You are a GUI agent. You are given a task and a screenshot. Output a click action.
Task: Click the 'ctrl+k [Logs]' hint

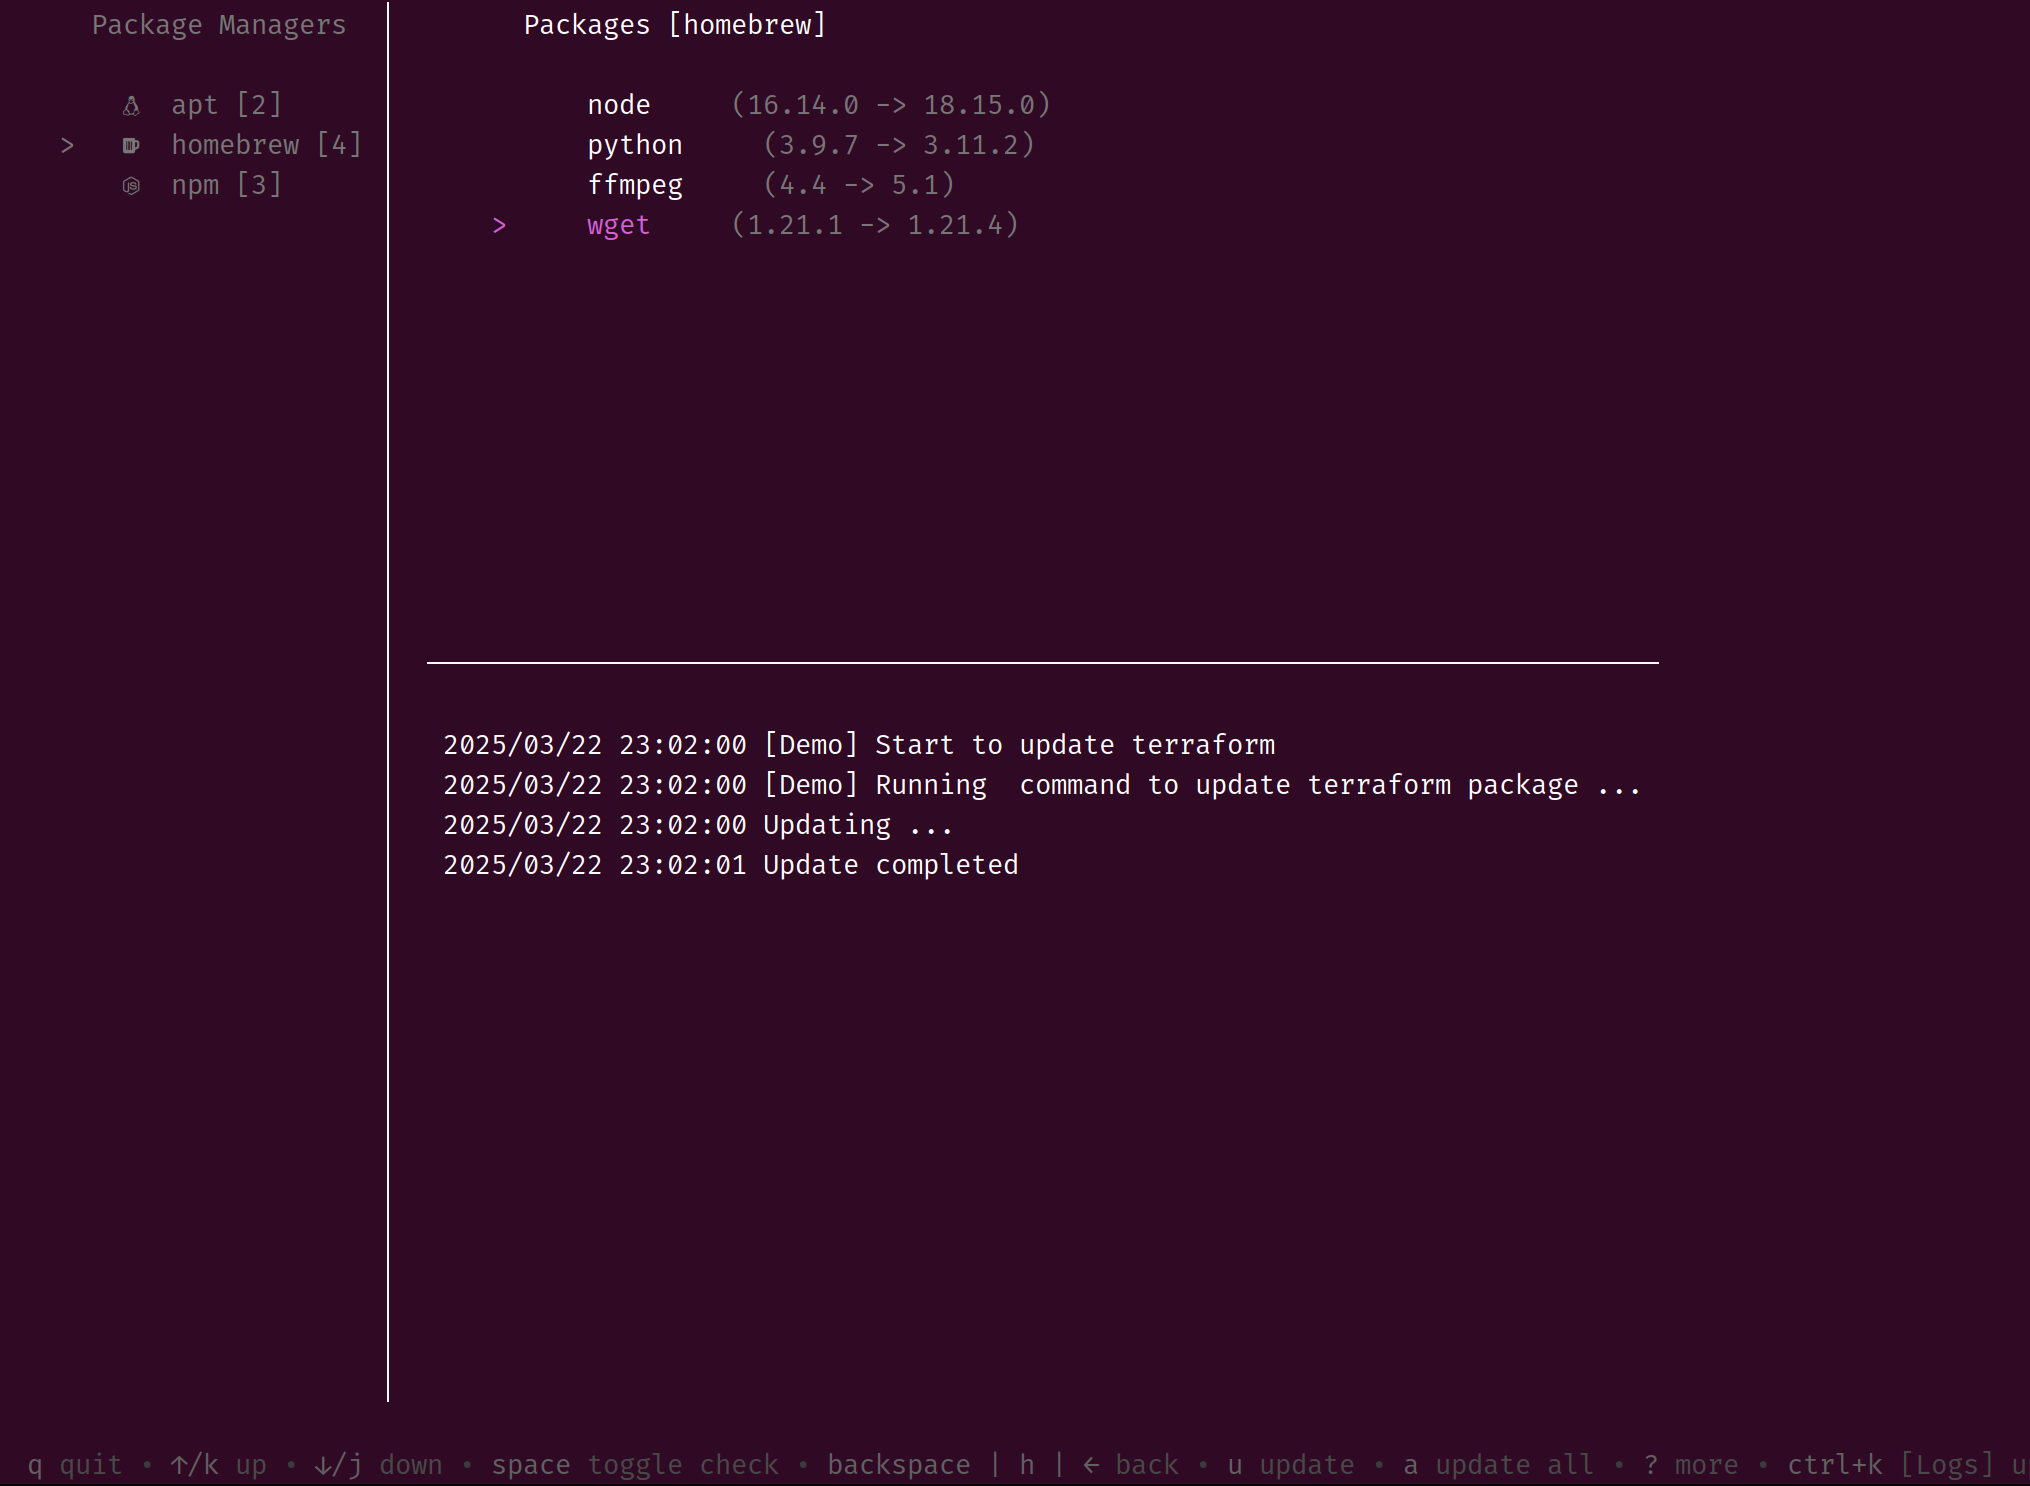coord(1891,1465)
